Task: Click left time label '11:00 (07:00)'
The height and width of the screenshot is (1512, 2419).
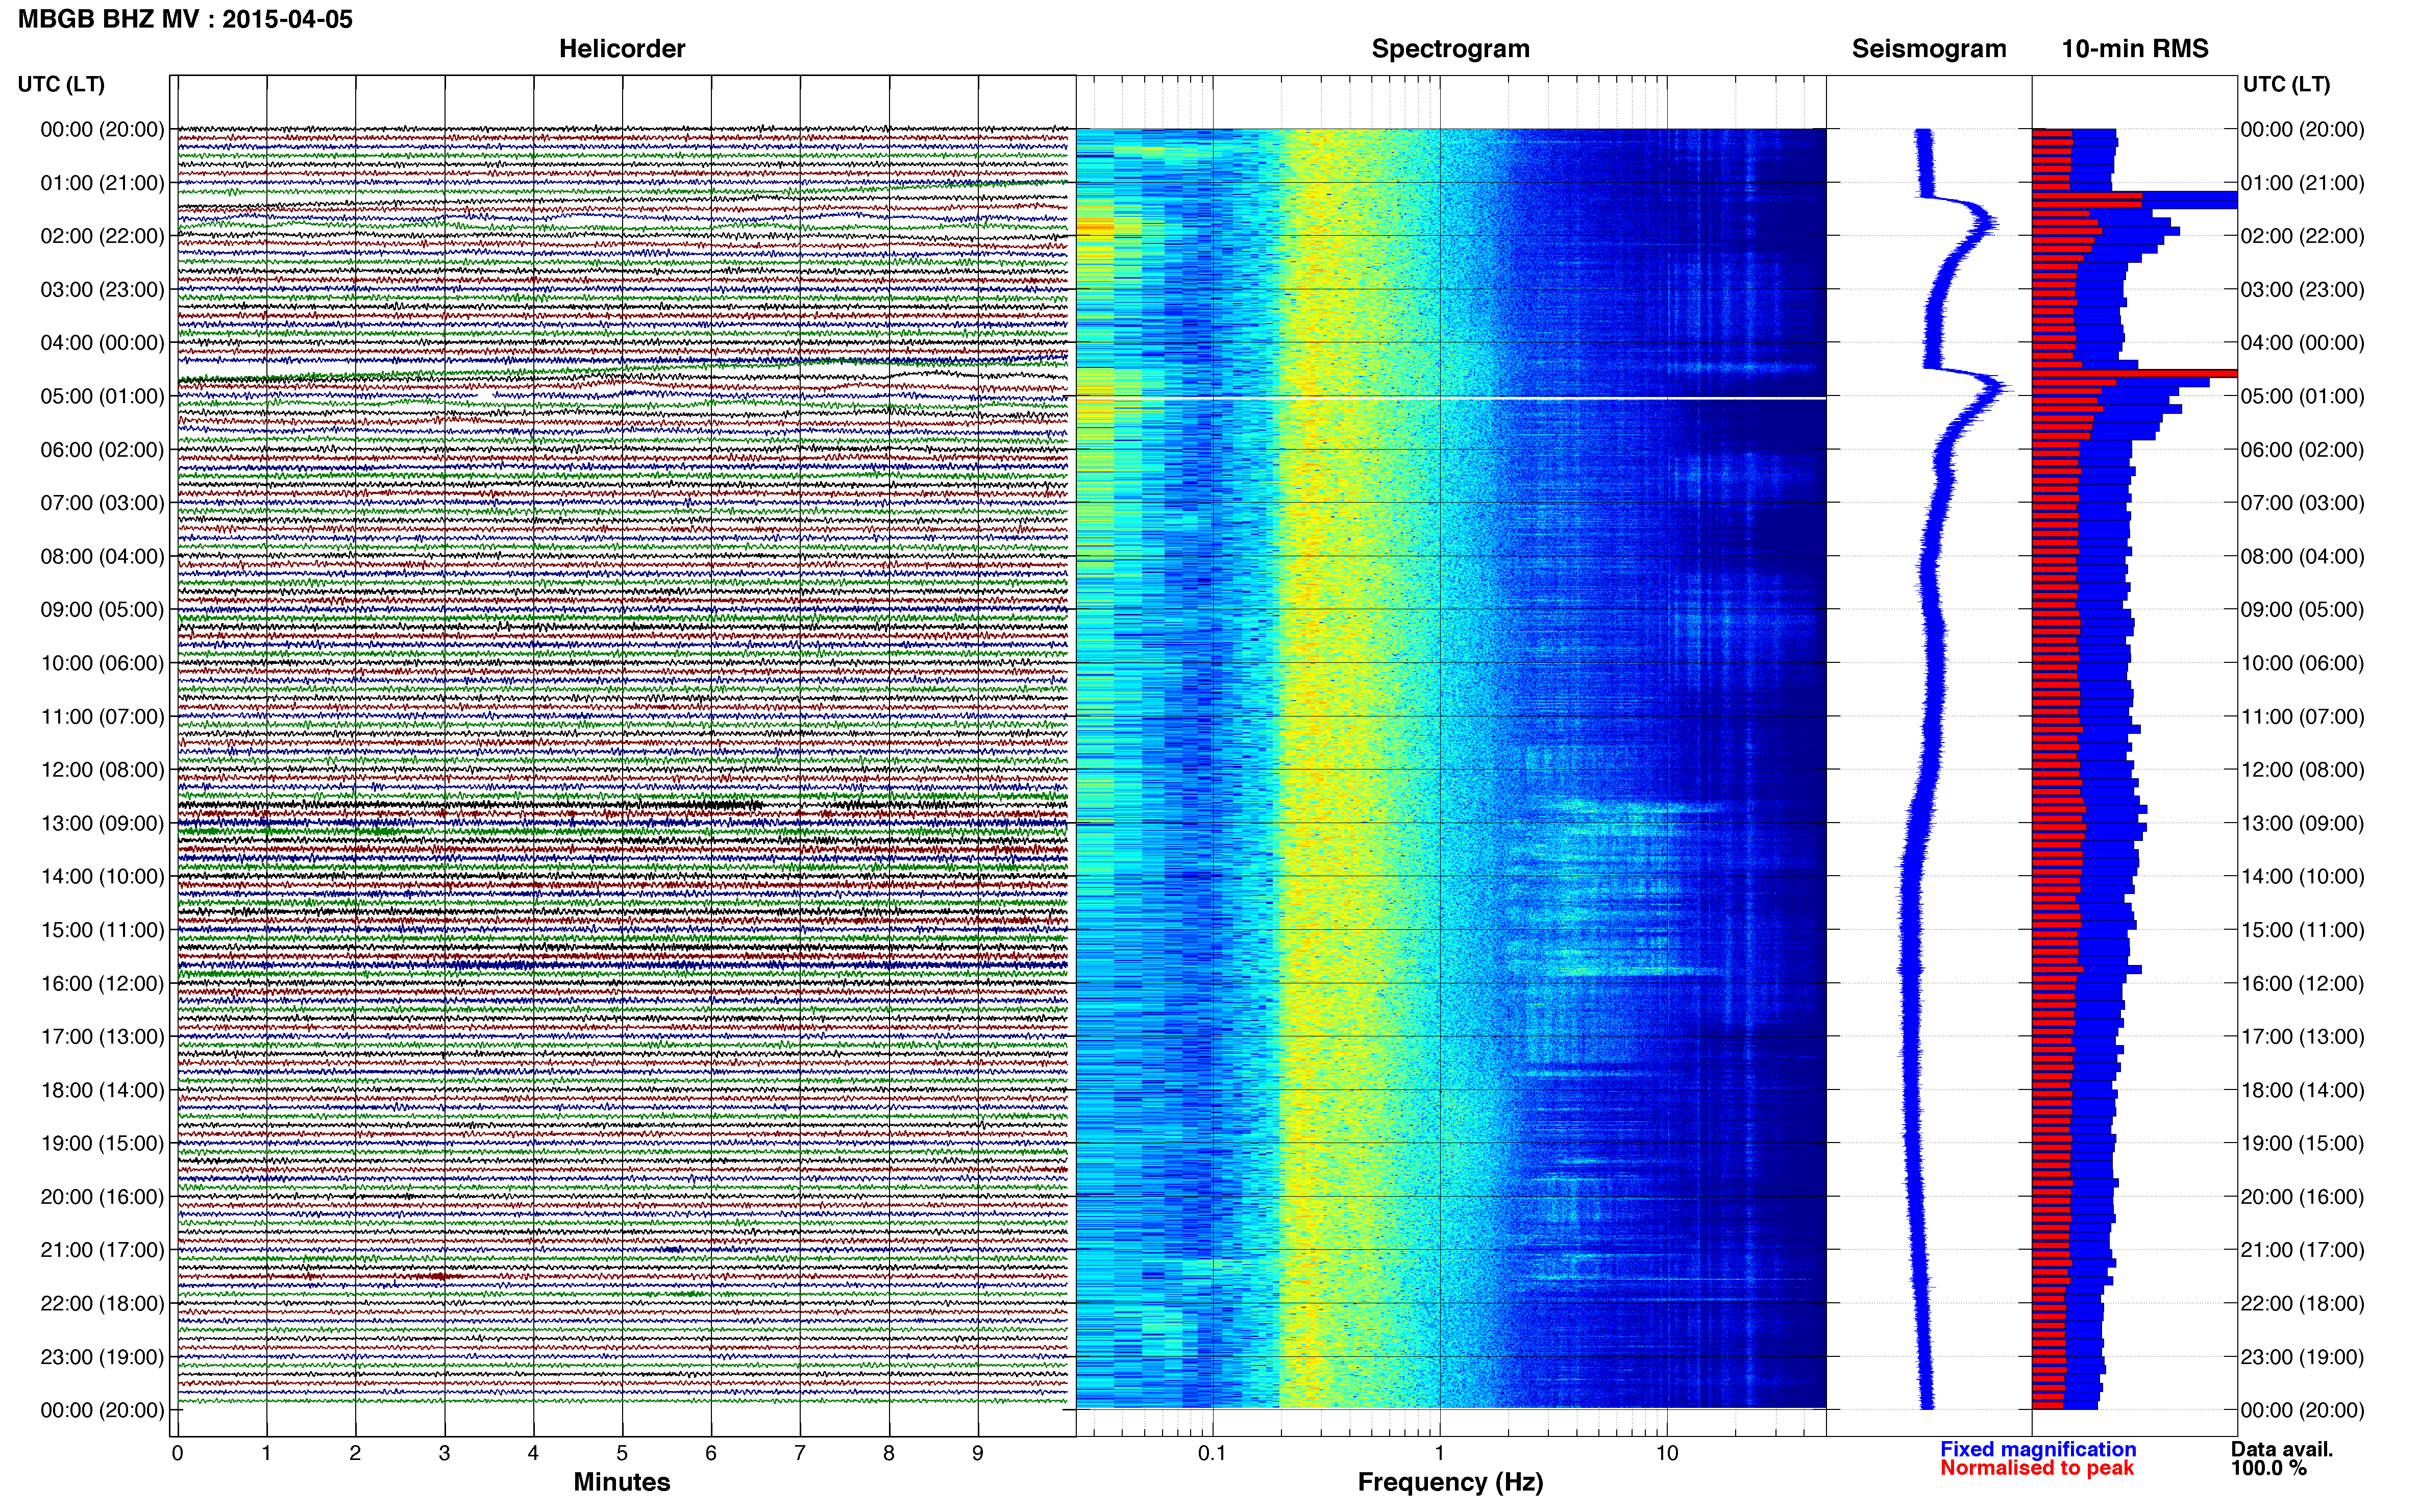Action: (x=102, y=716)
